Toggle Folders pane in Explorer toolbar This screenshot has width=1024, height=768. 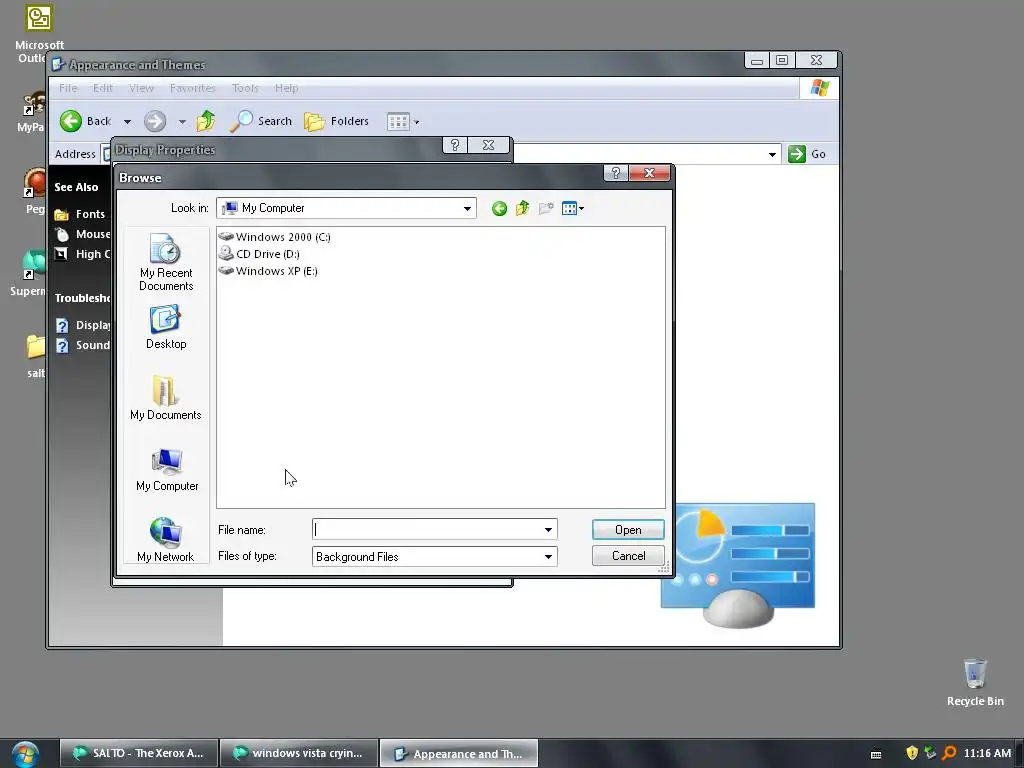pos(337,121)
